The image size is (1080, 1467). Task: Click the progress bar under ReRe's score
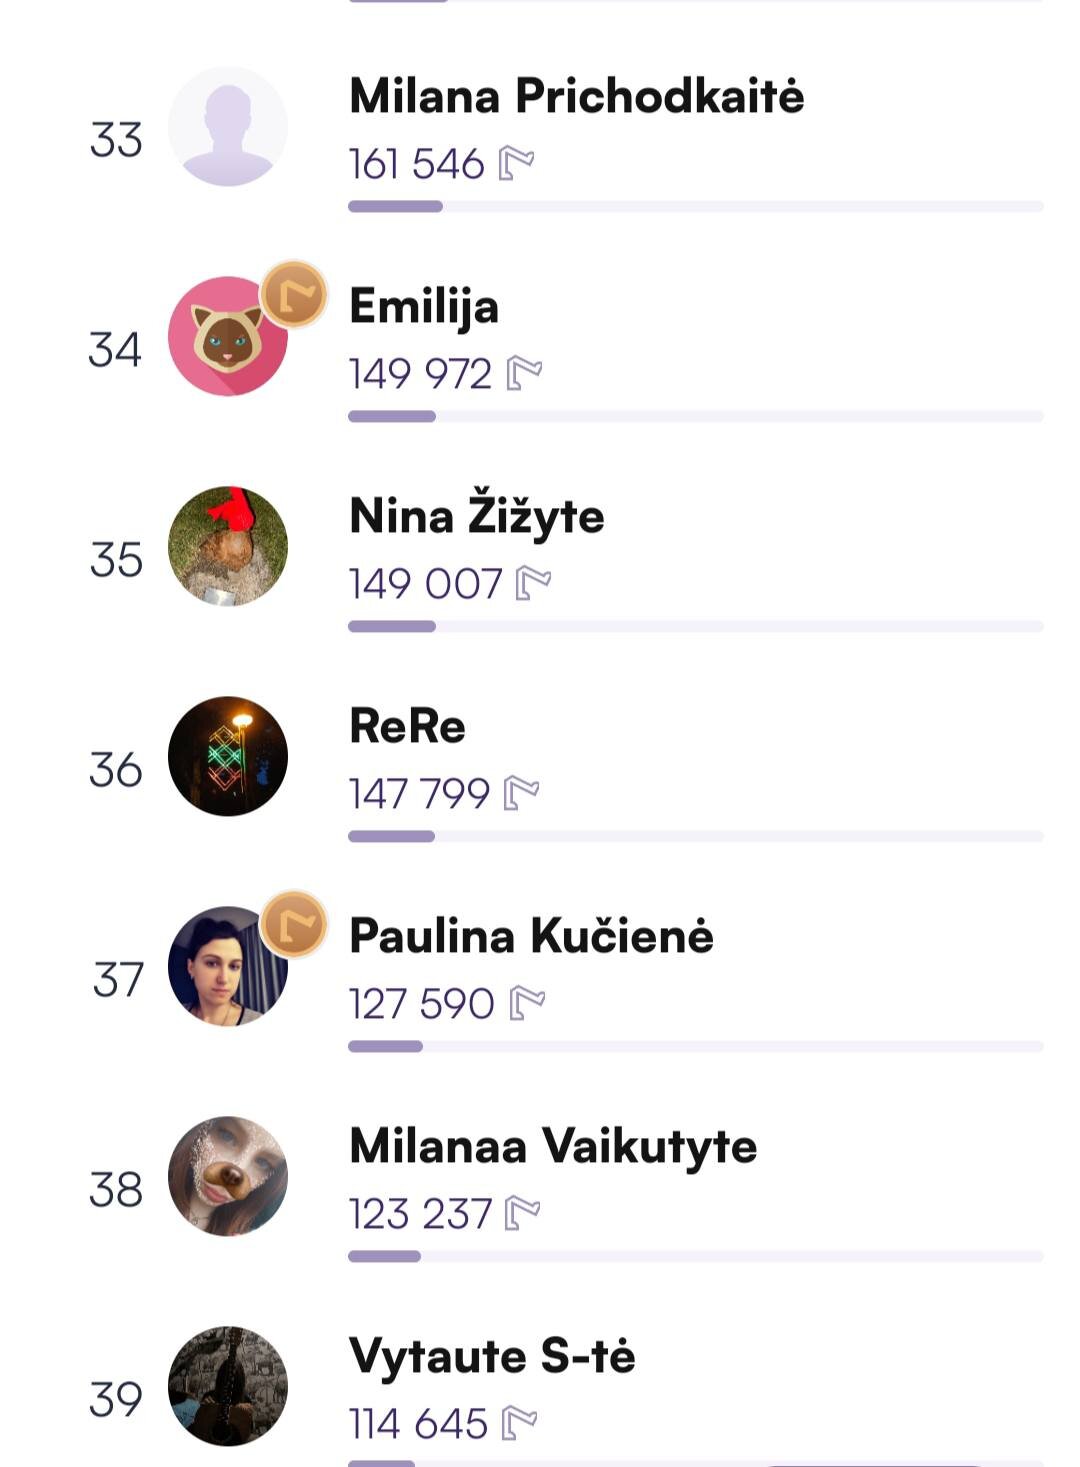tap(695, 836)
